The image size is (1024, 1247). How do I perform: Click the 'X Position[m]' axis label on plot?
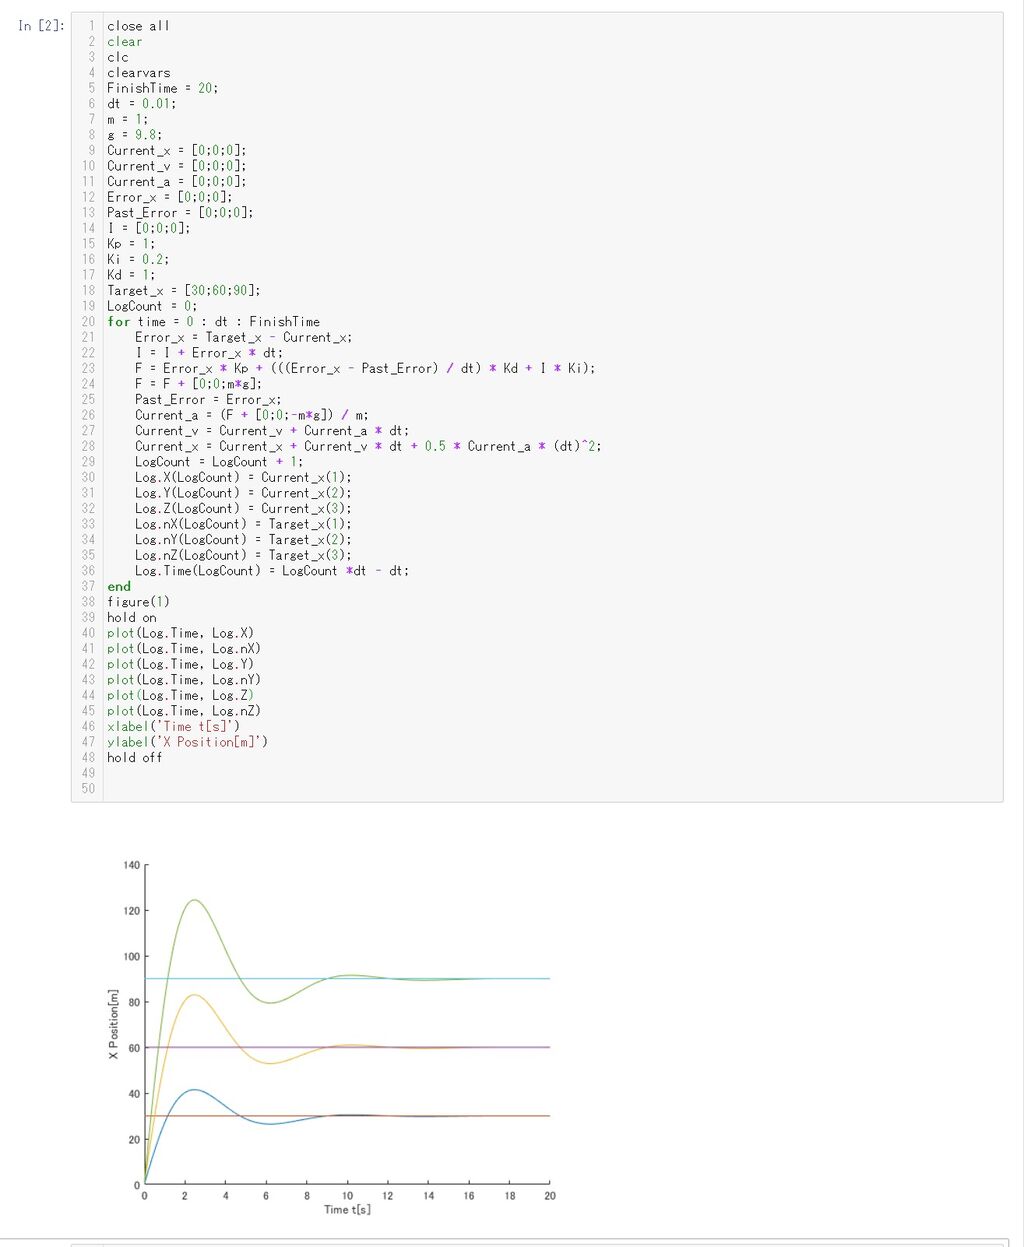[x=114, y=1025]
